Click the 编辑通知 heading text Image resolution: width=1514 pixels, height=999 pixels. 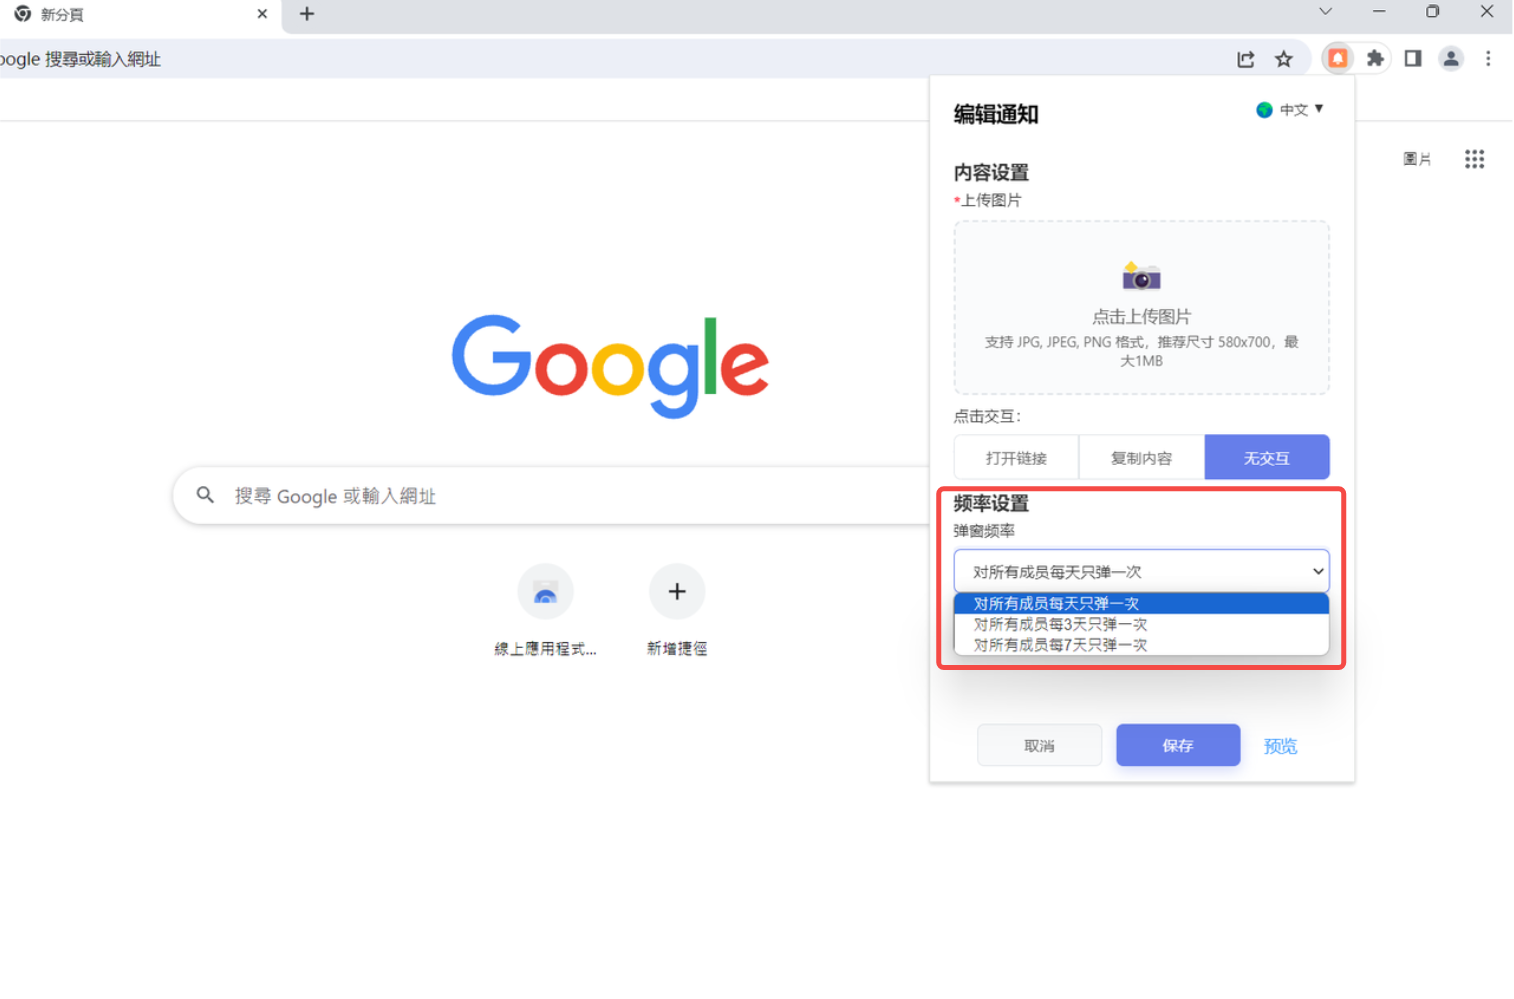[x=996, y=114]
